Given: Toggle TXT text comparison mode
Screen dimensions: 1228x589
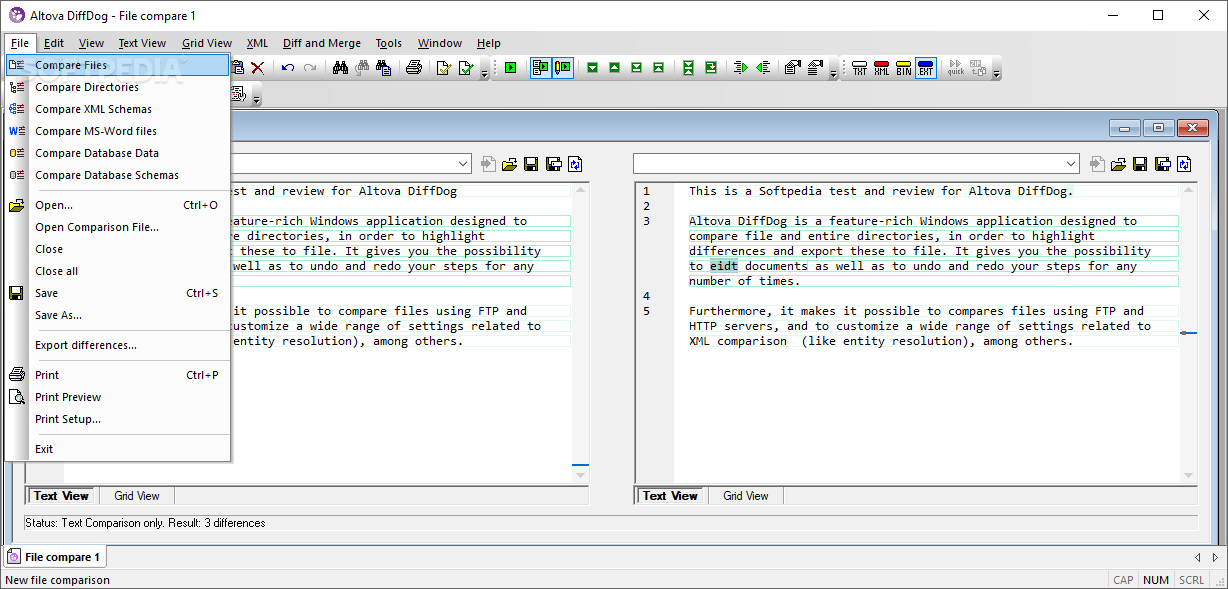Looking at the screenshot, I should [859, 68].
